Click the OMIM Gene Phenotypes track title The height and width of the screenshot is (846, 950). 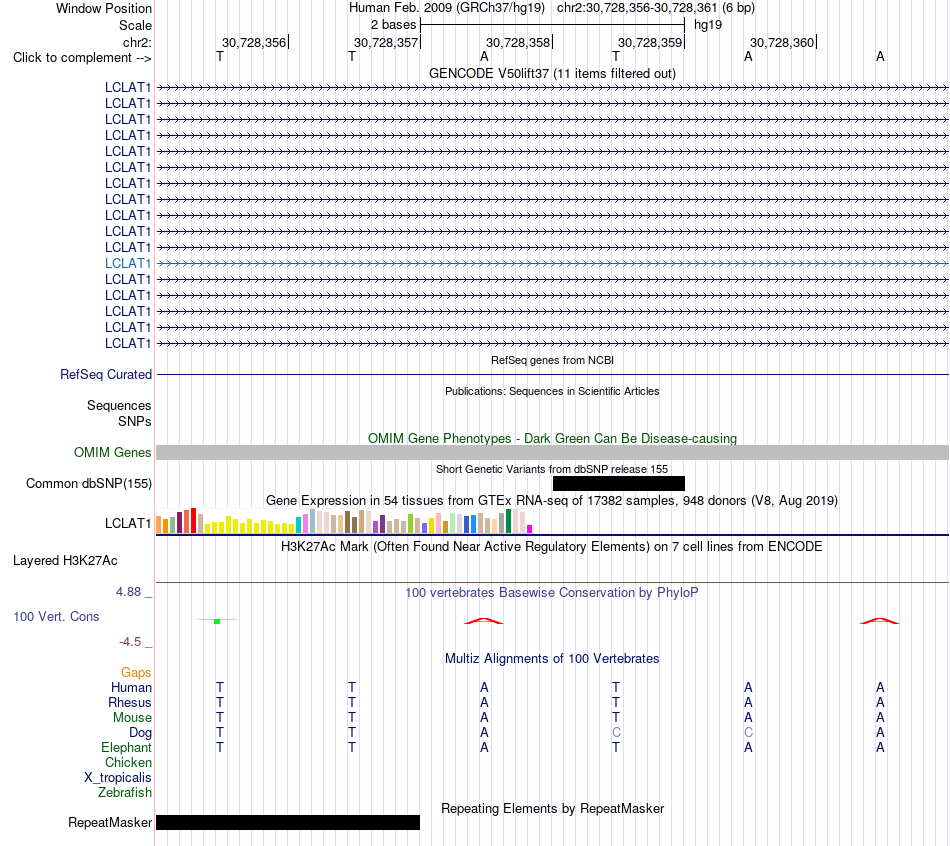pyautogui.click(x=553, y=438)
